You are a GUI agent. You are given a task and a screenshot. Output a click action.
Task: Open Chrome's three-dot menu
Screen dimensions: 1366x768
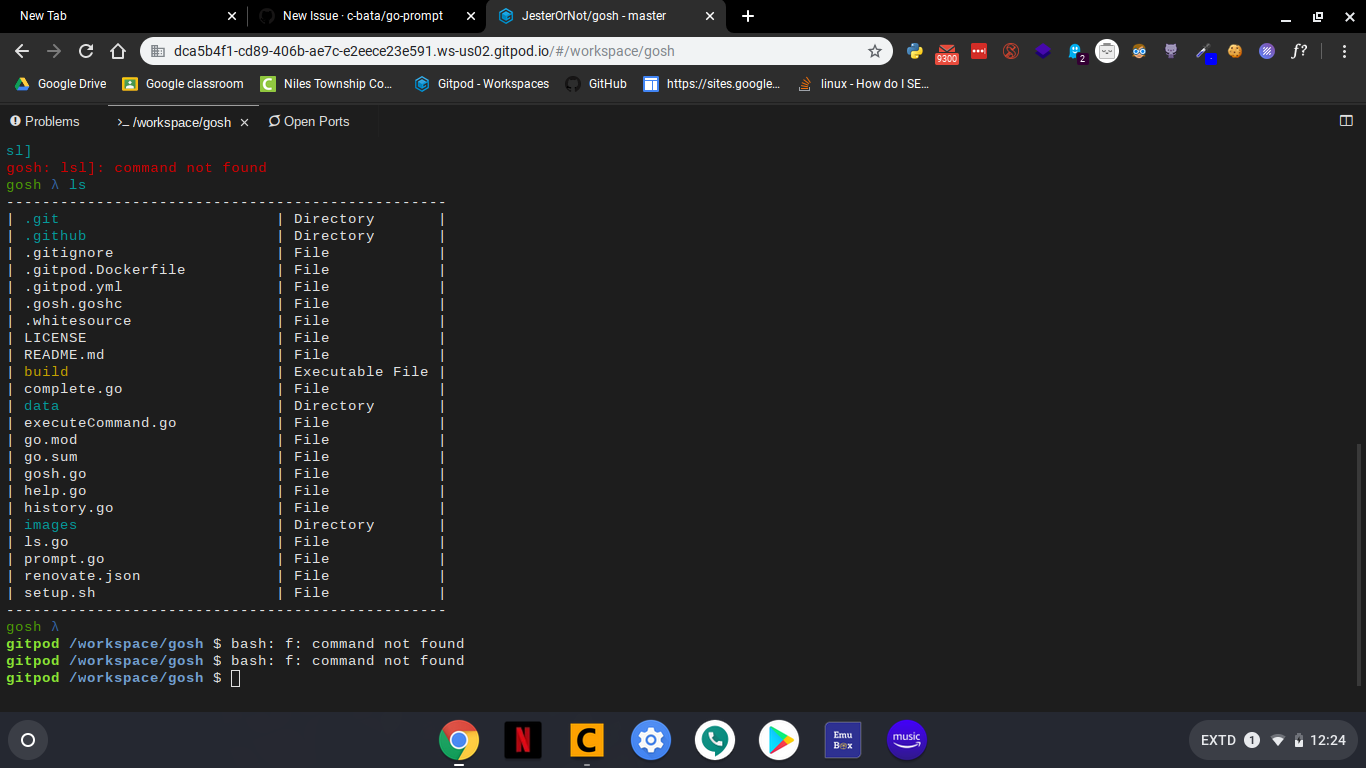click(x=1342, y=51)
